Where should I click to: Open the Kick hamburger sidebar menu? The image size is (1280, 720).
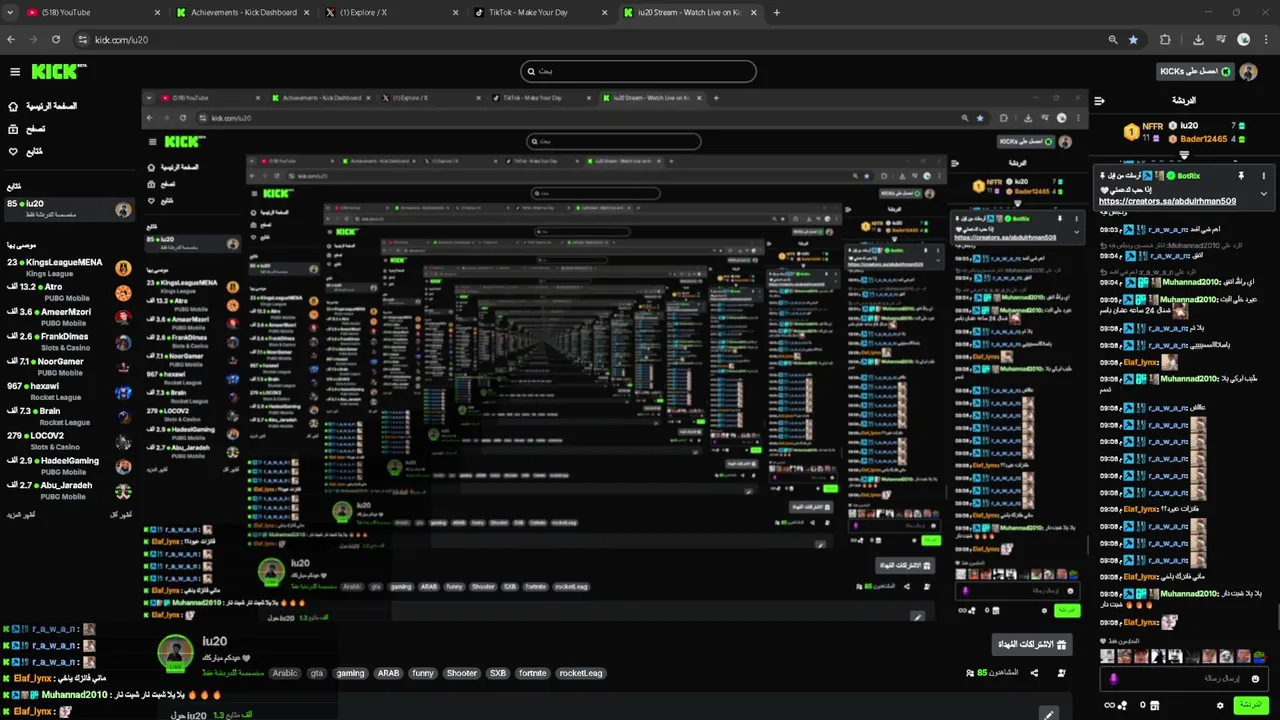coord(15,72)
